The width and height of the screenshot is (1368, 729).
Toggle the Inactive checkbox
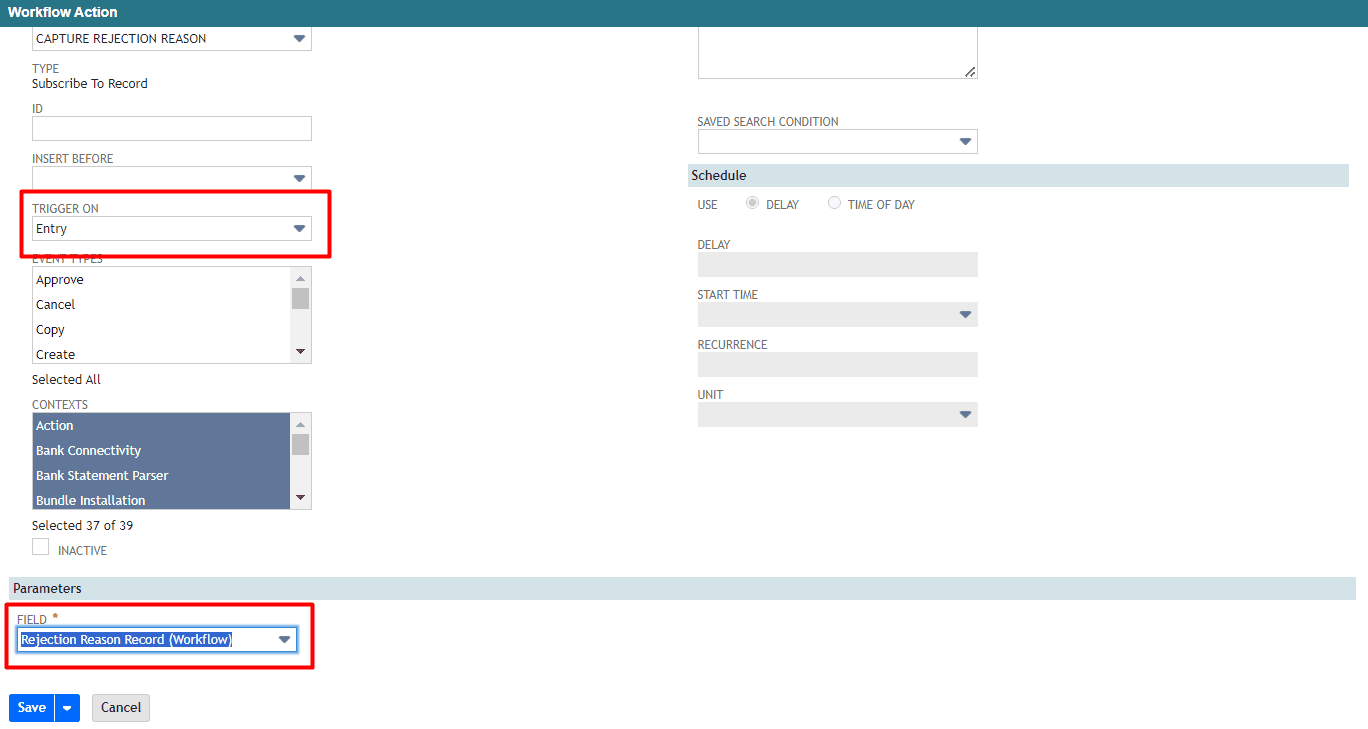41,547
